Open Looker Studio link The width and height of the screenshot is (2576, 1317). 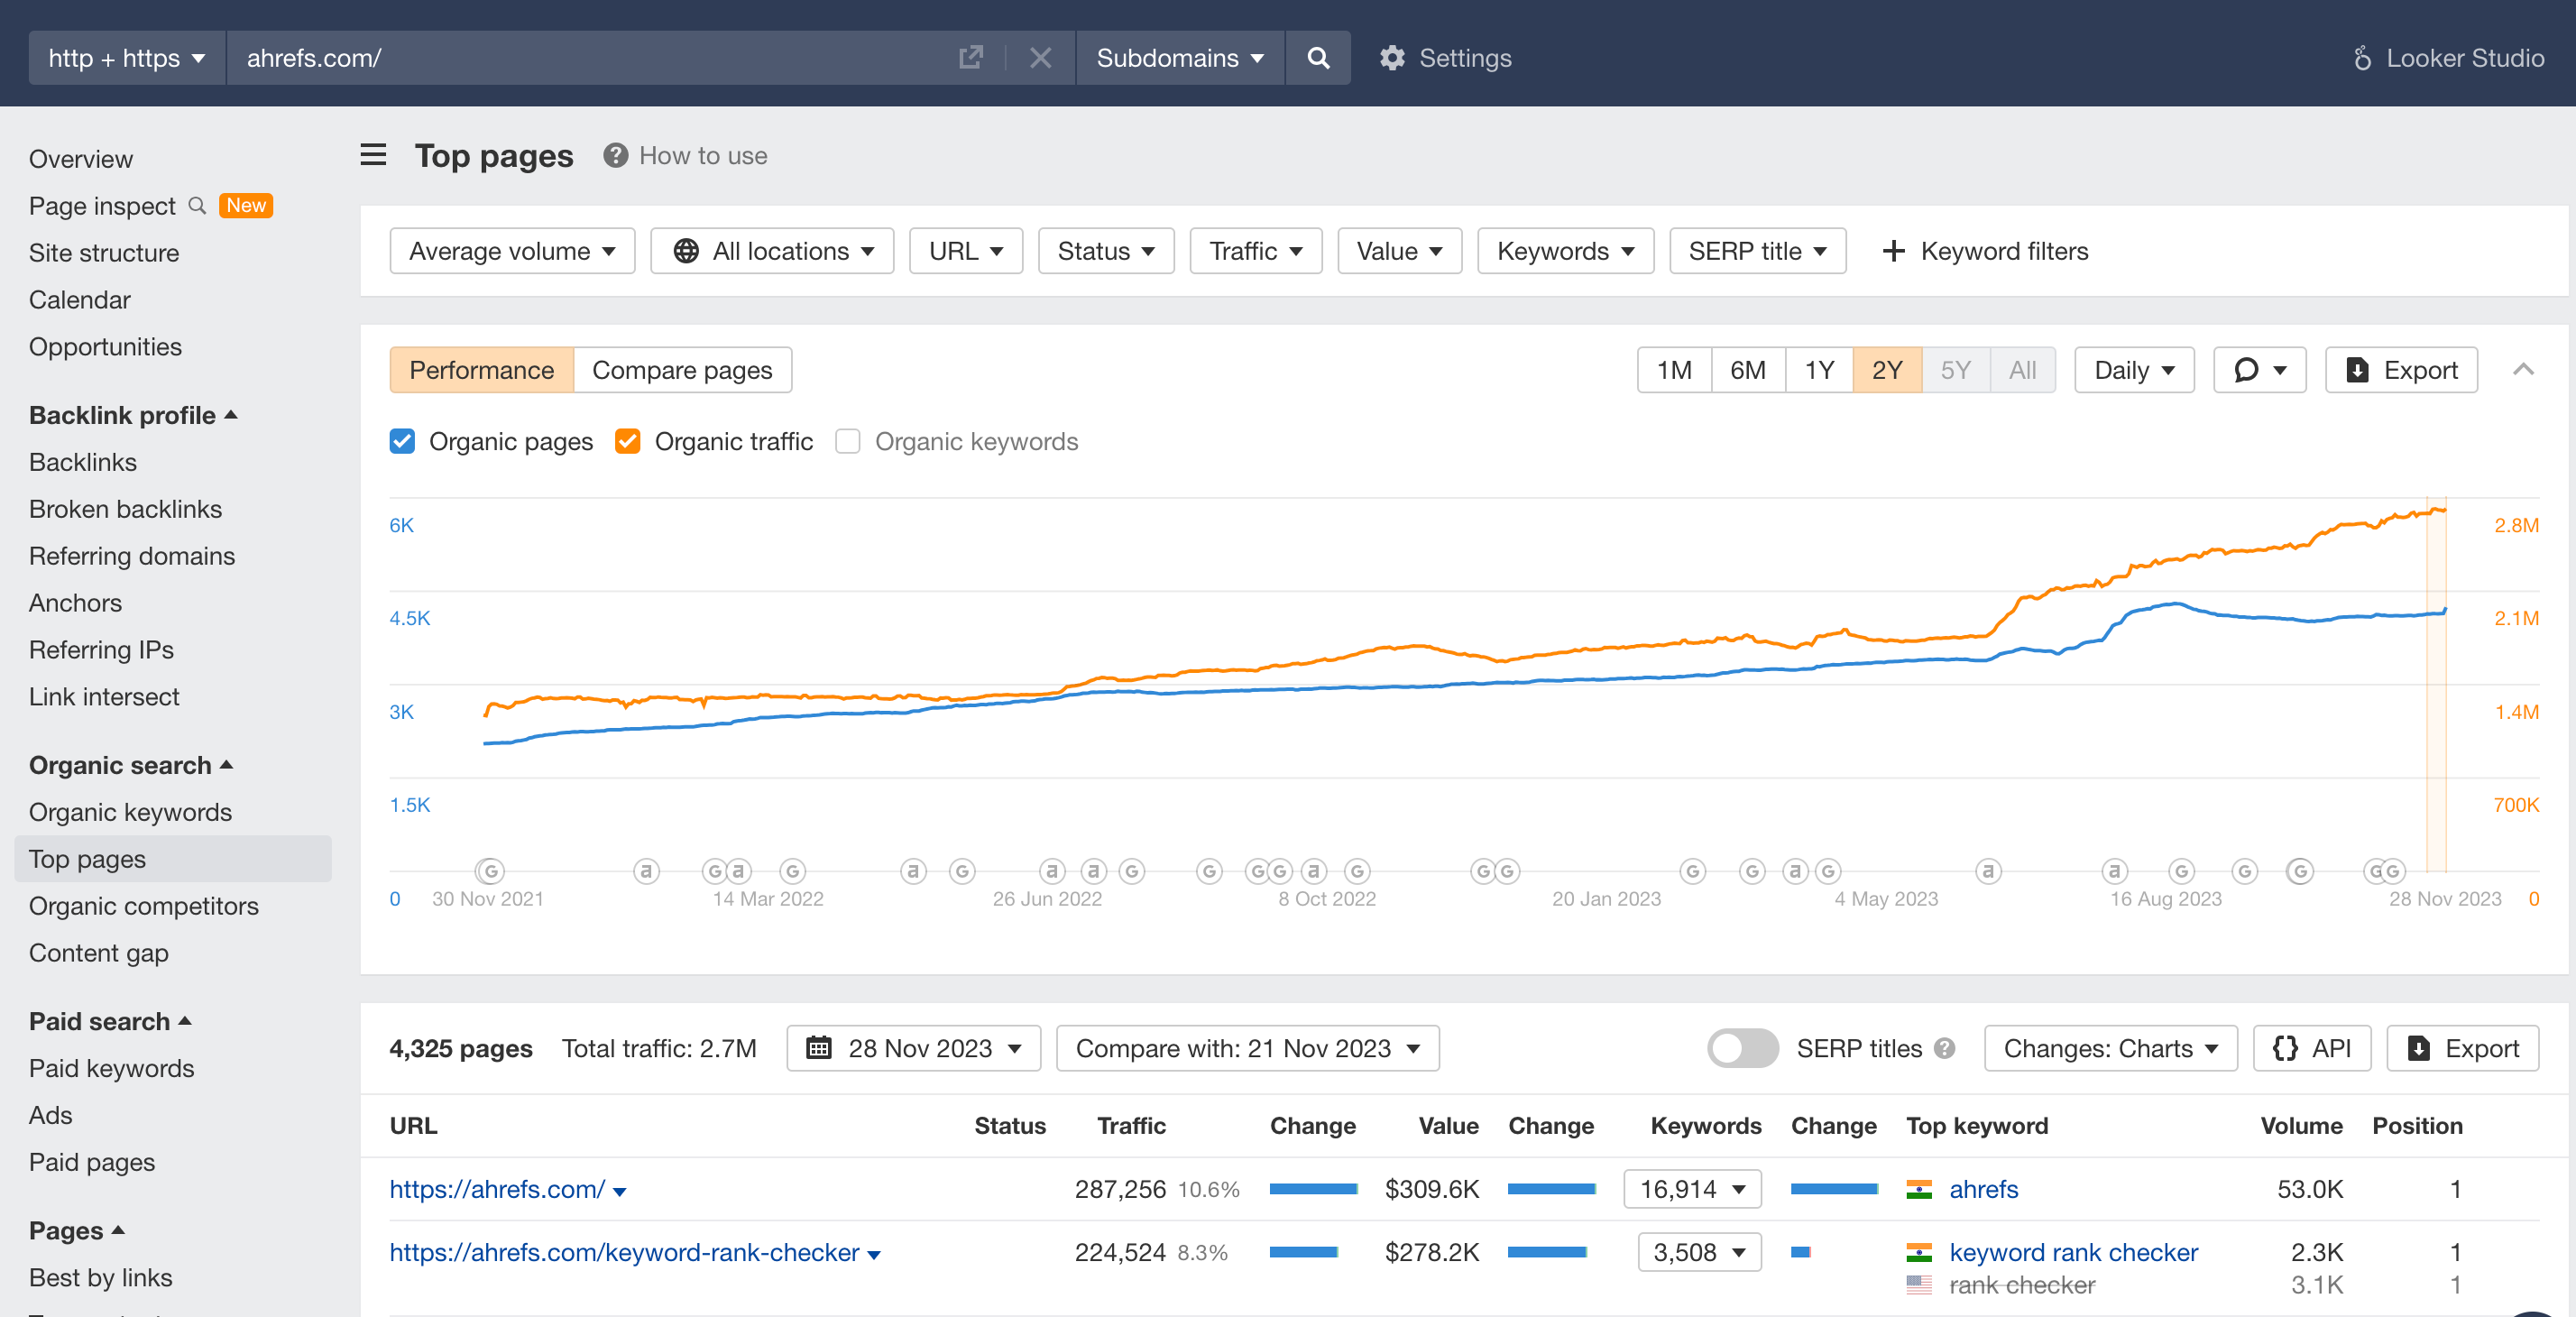tap(2447, 58)
